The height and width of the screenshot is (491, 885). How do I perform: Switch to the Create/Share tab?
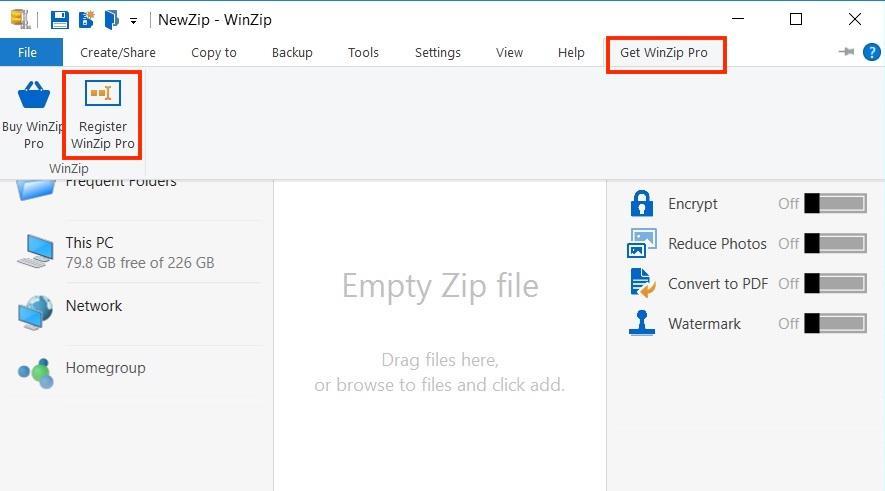tap(118, 52)
